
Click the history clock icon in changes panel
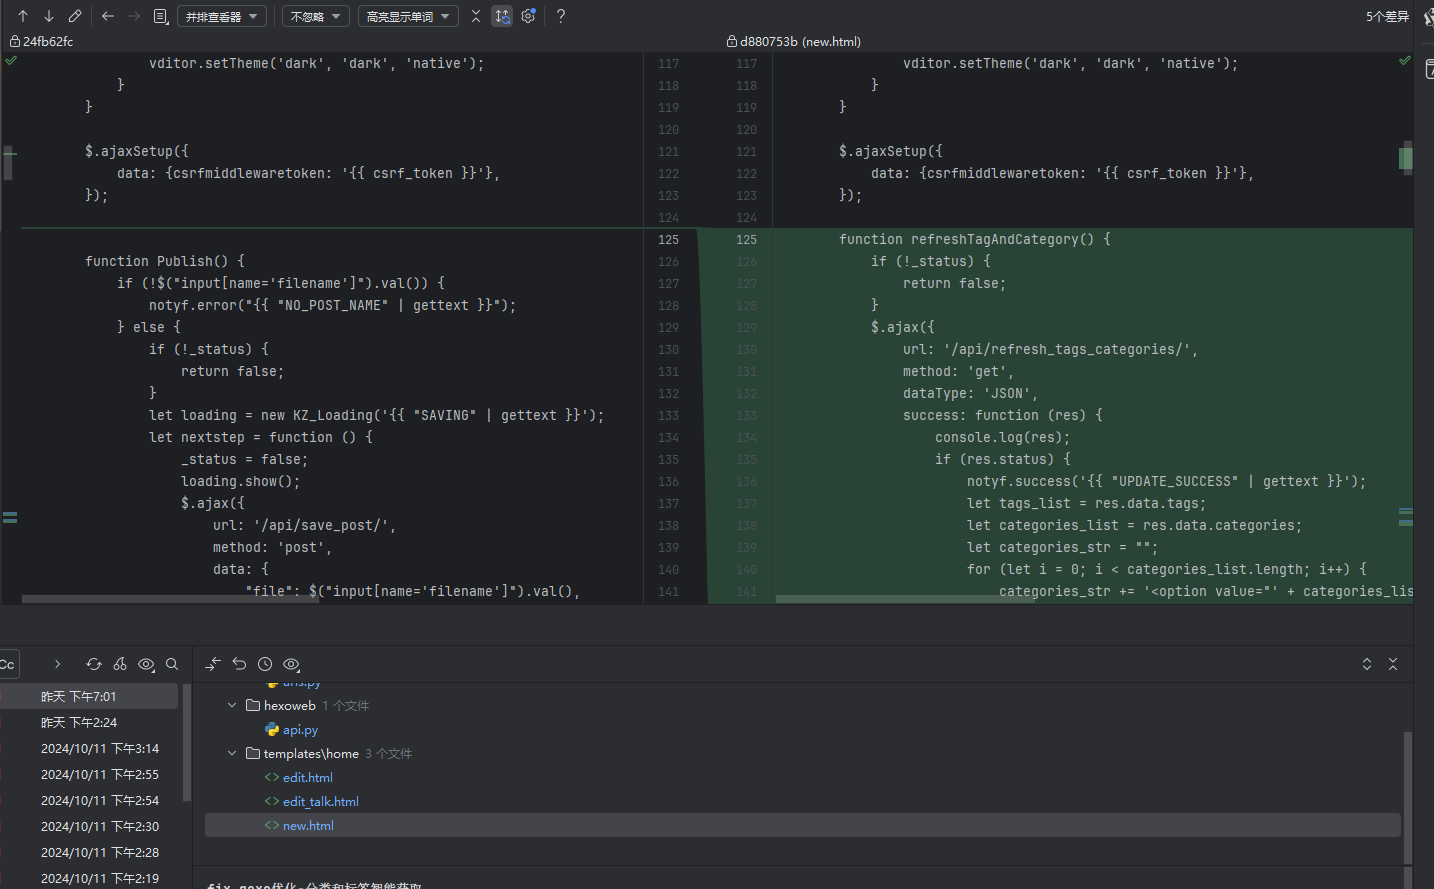[x=265, y=664]
